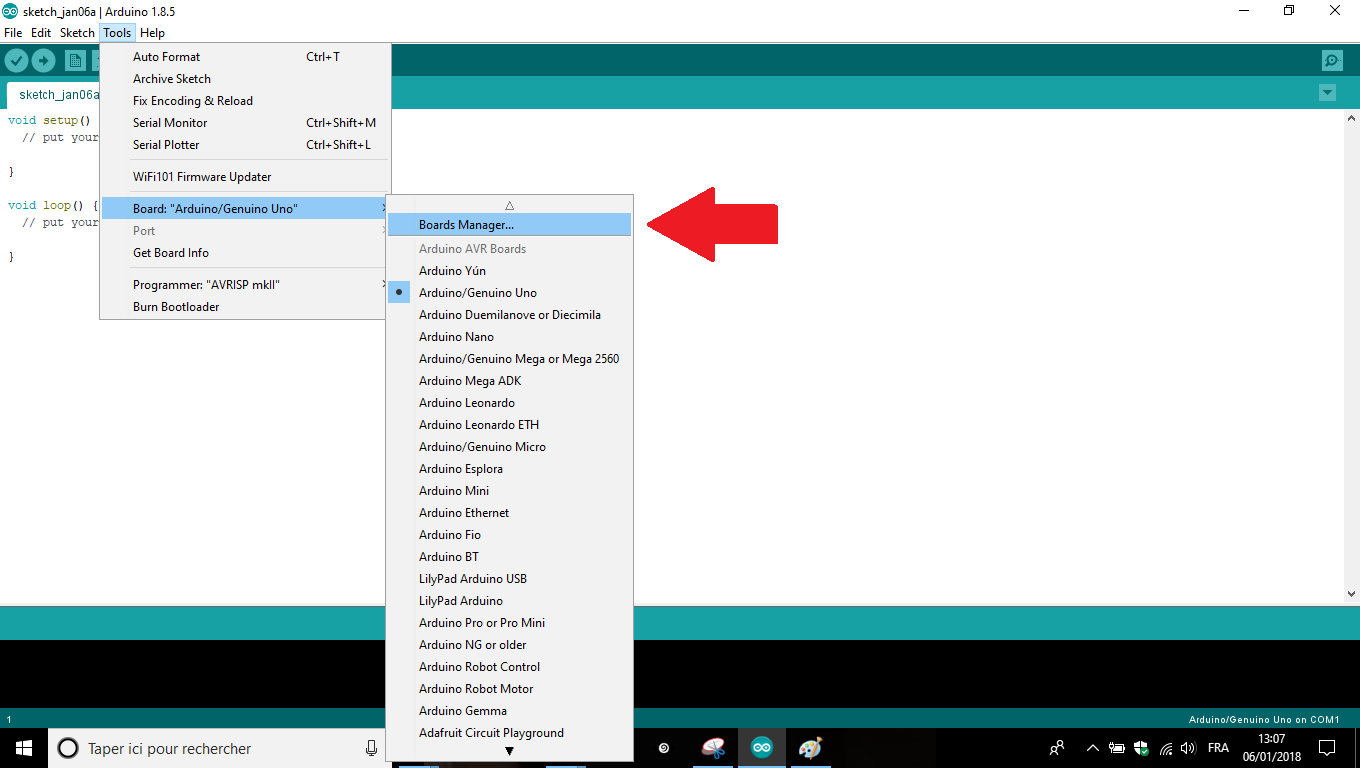Screen dimensions: 1360x768
Task: Choose Fix Encoding & Reload
Action: click(x=245, y=101)
